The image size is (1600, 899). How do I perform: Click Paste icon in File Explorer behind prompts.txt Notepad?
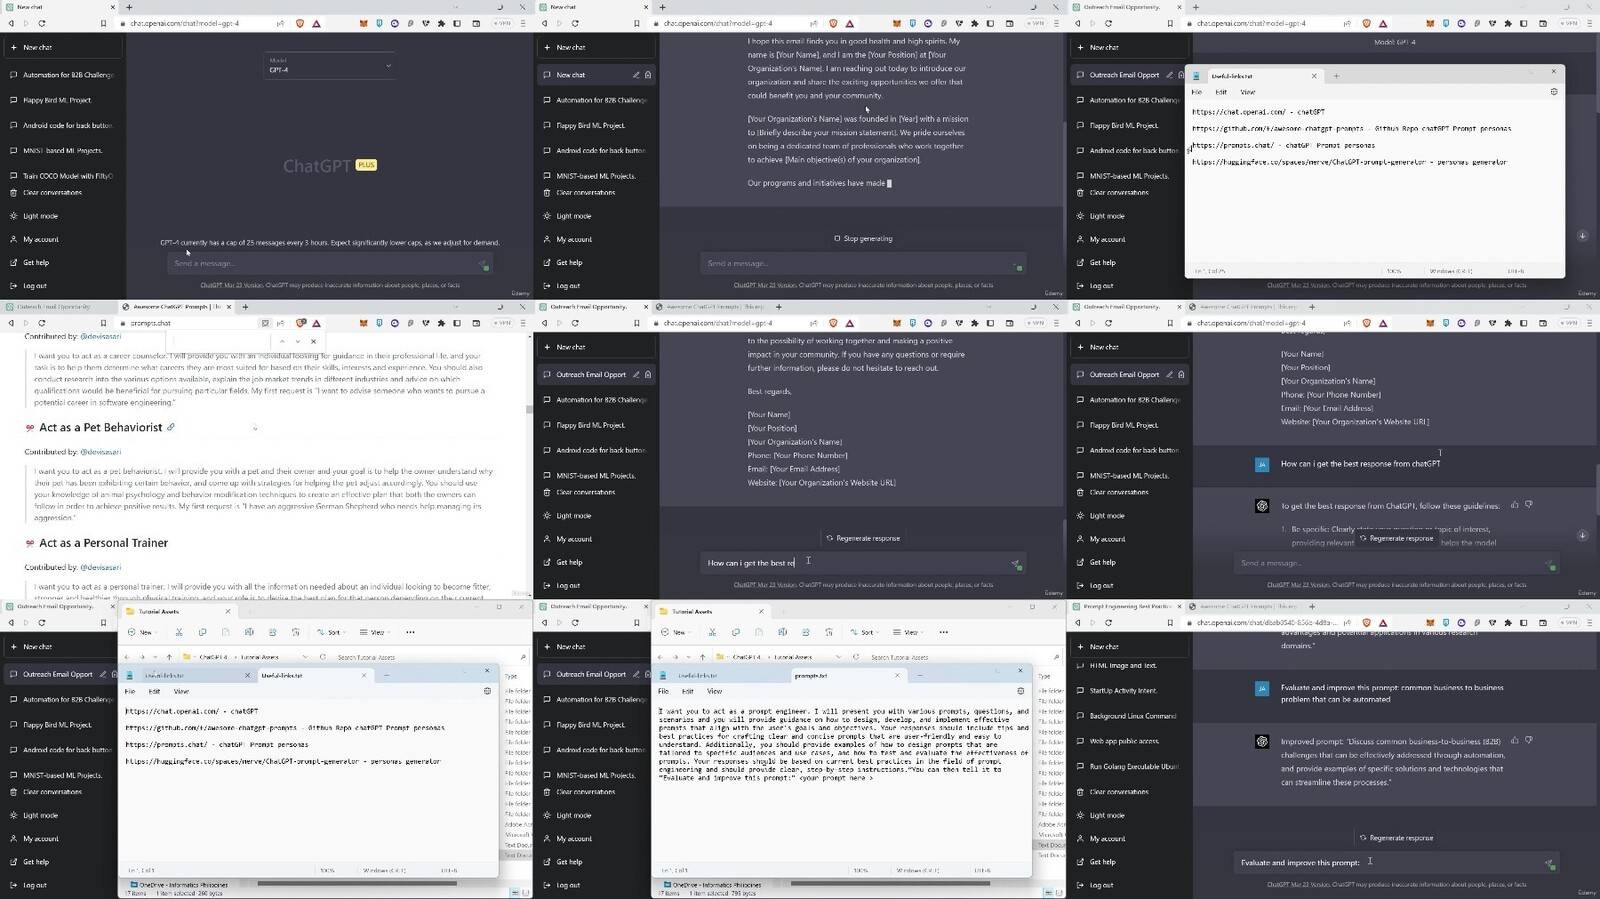(x=759, y=632)
